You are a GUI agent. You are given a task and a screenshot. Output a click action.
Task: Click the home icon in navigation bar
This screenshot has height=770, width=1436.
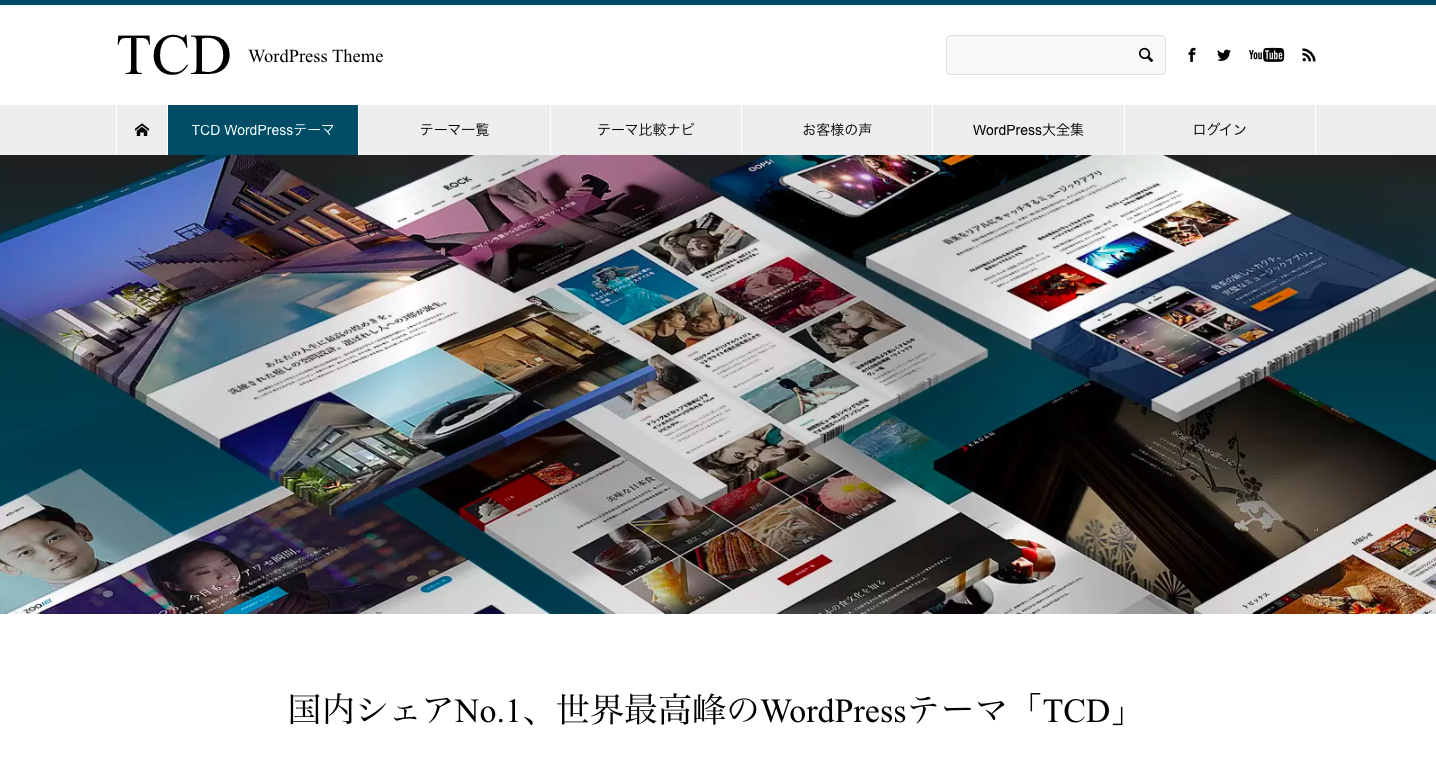142,130
